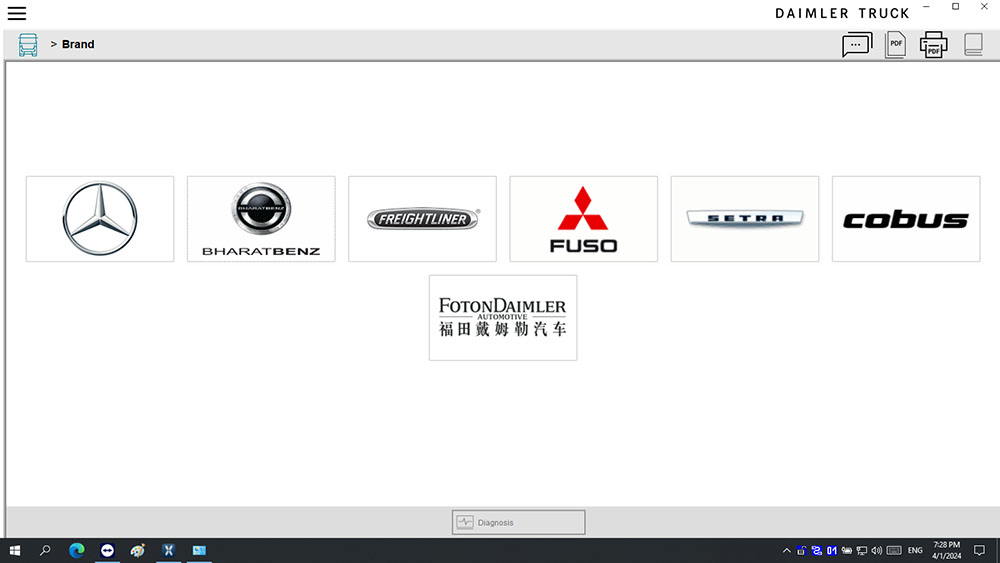Viewport: 1000px width, 563px height.
Task: Choose the Cobus brand tile
Action: pos(906,219)
